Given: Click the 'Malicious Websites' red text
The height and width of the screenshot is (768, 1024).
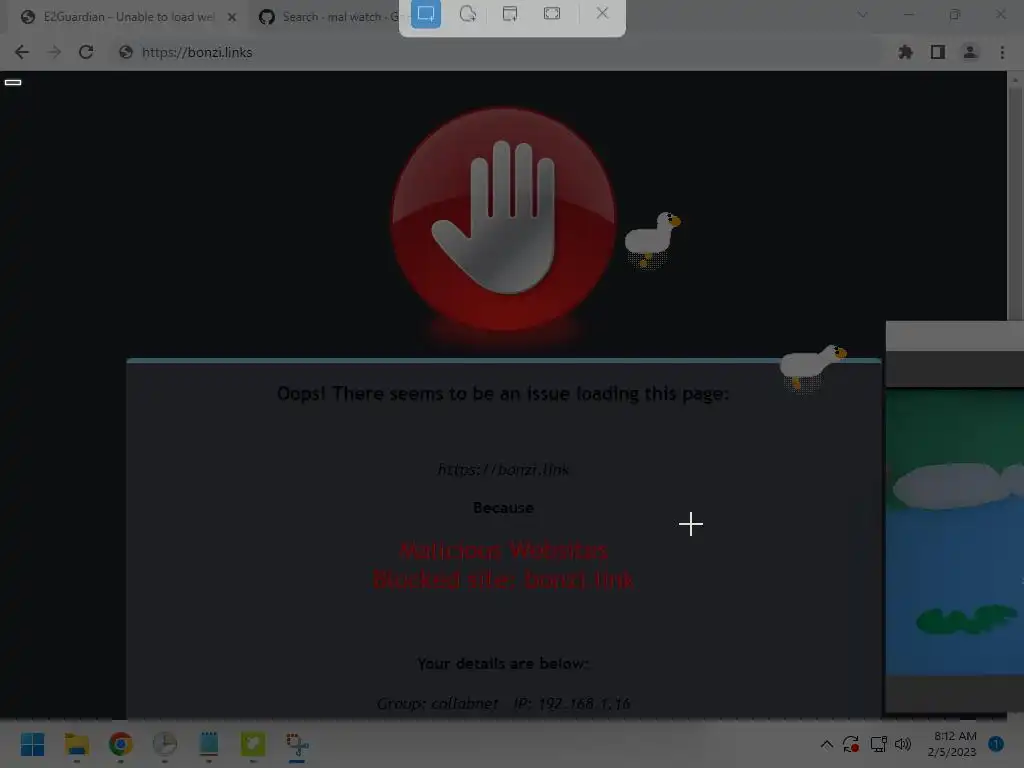Looking at the screenshot, I should point(503,551).
